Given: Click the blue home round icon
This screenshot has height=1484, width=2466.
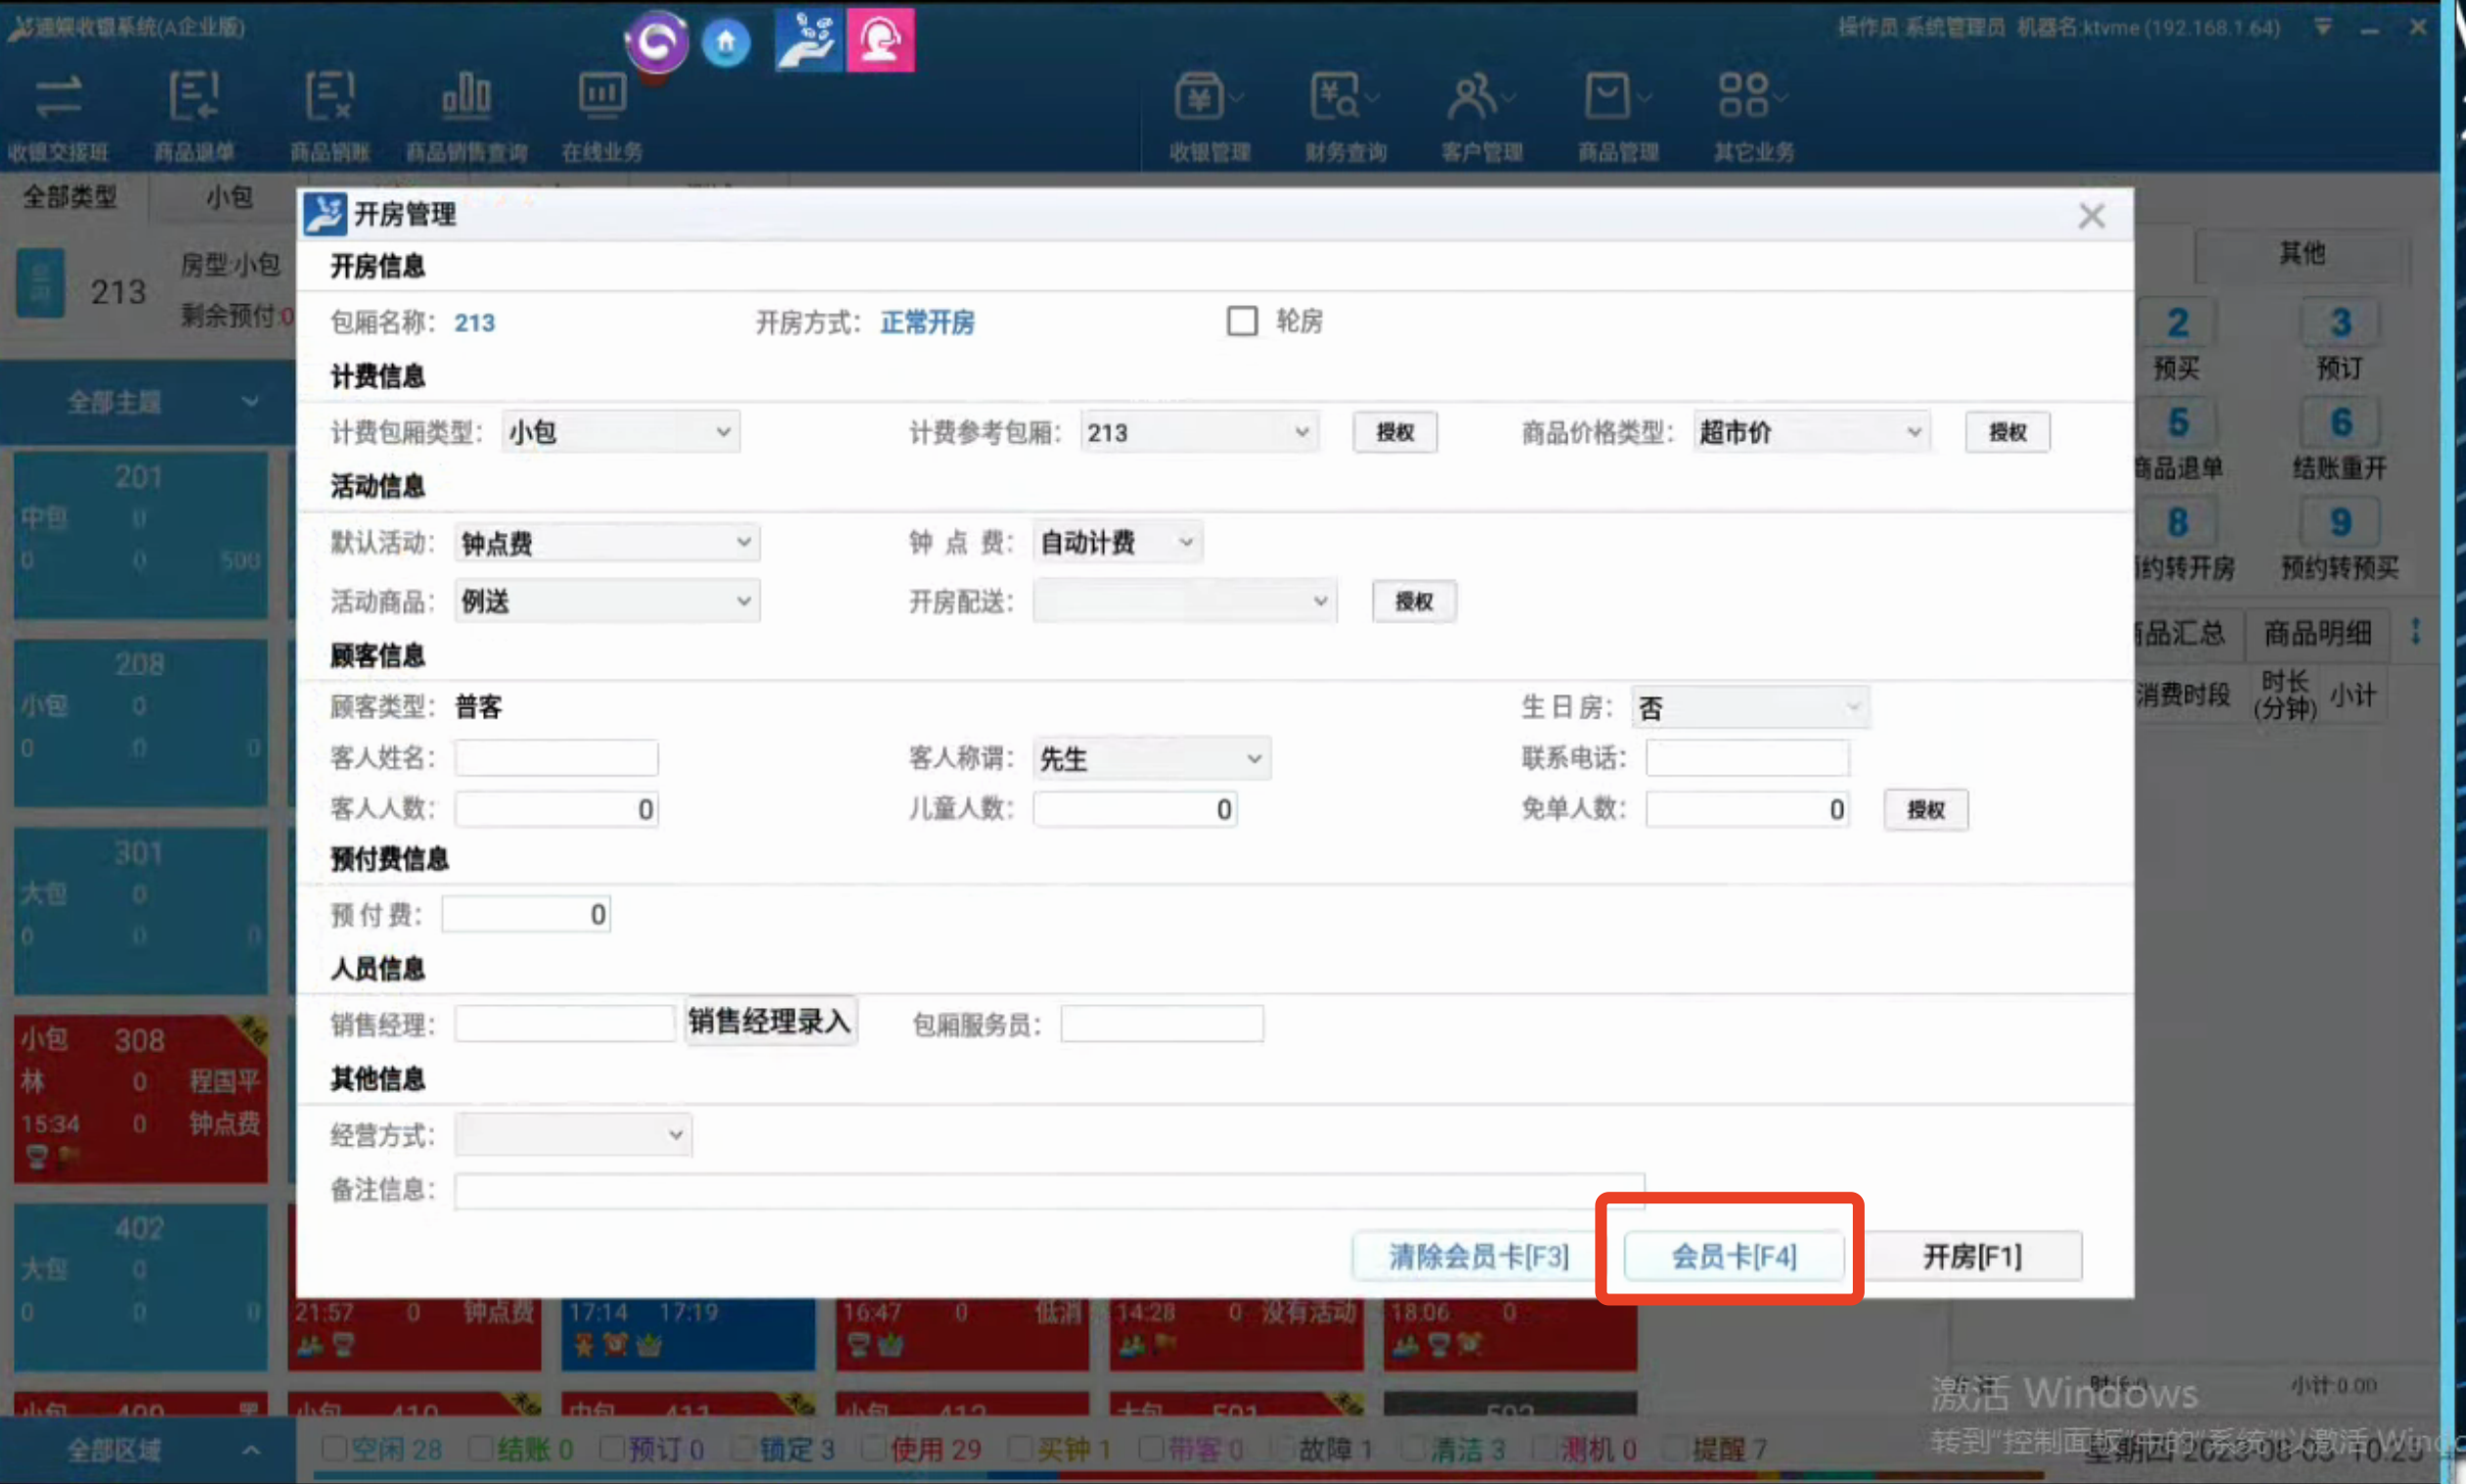Looking at the screenshot, I should (x=726, y=42).
